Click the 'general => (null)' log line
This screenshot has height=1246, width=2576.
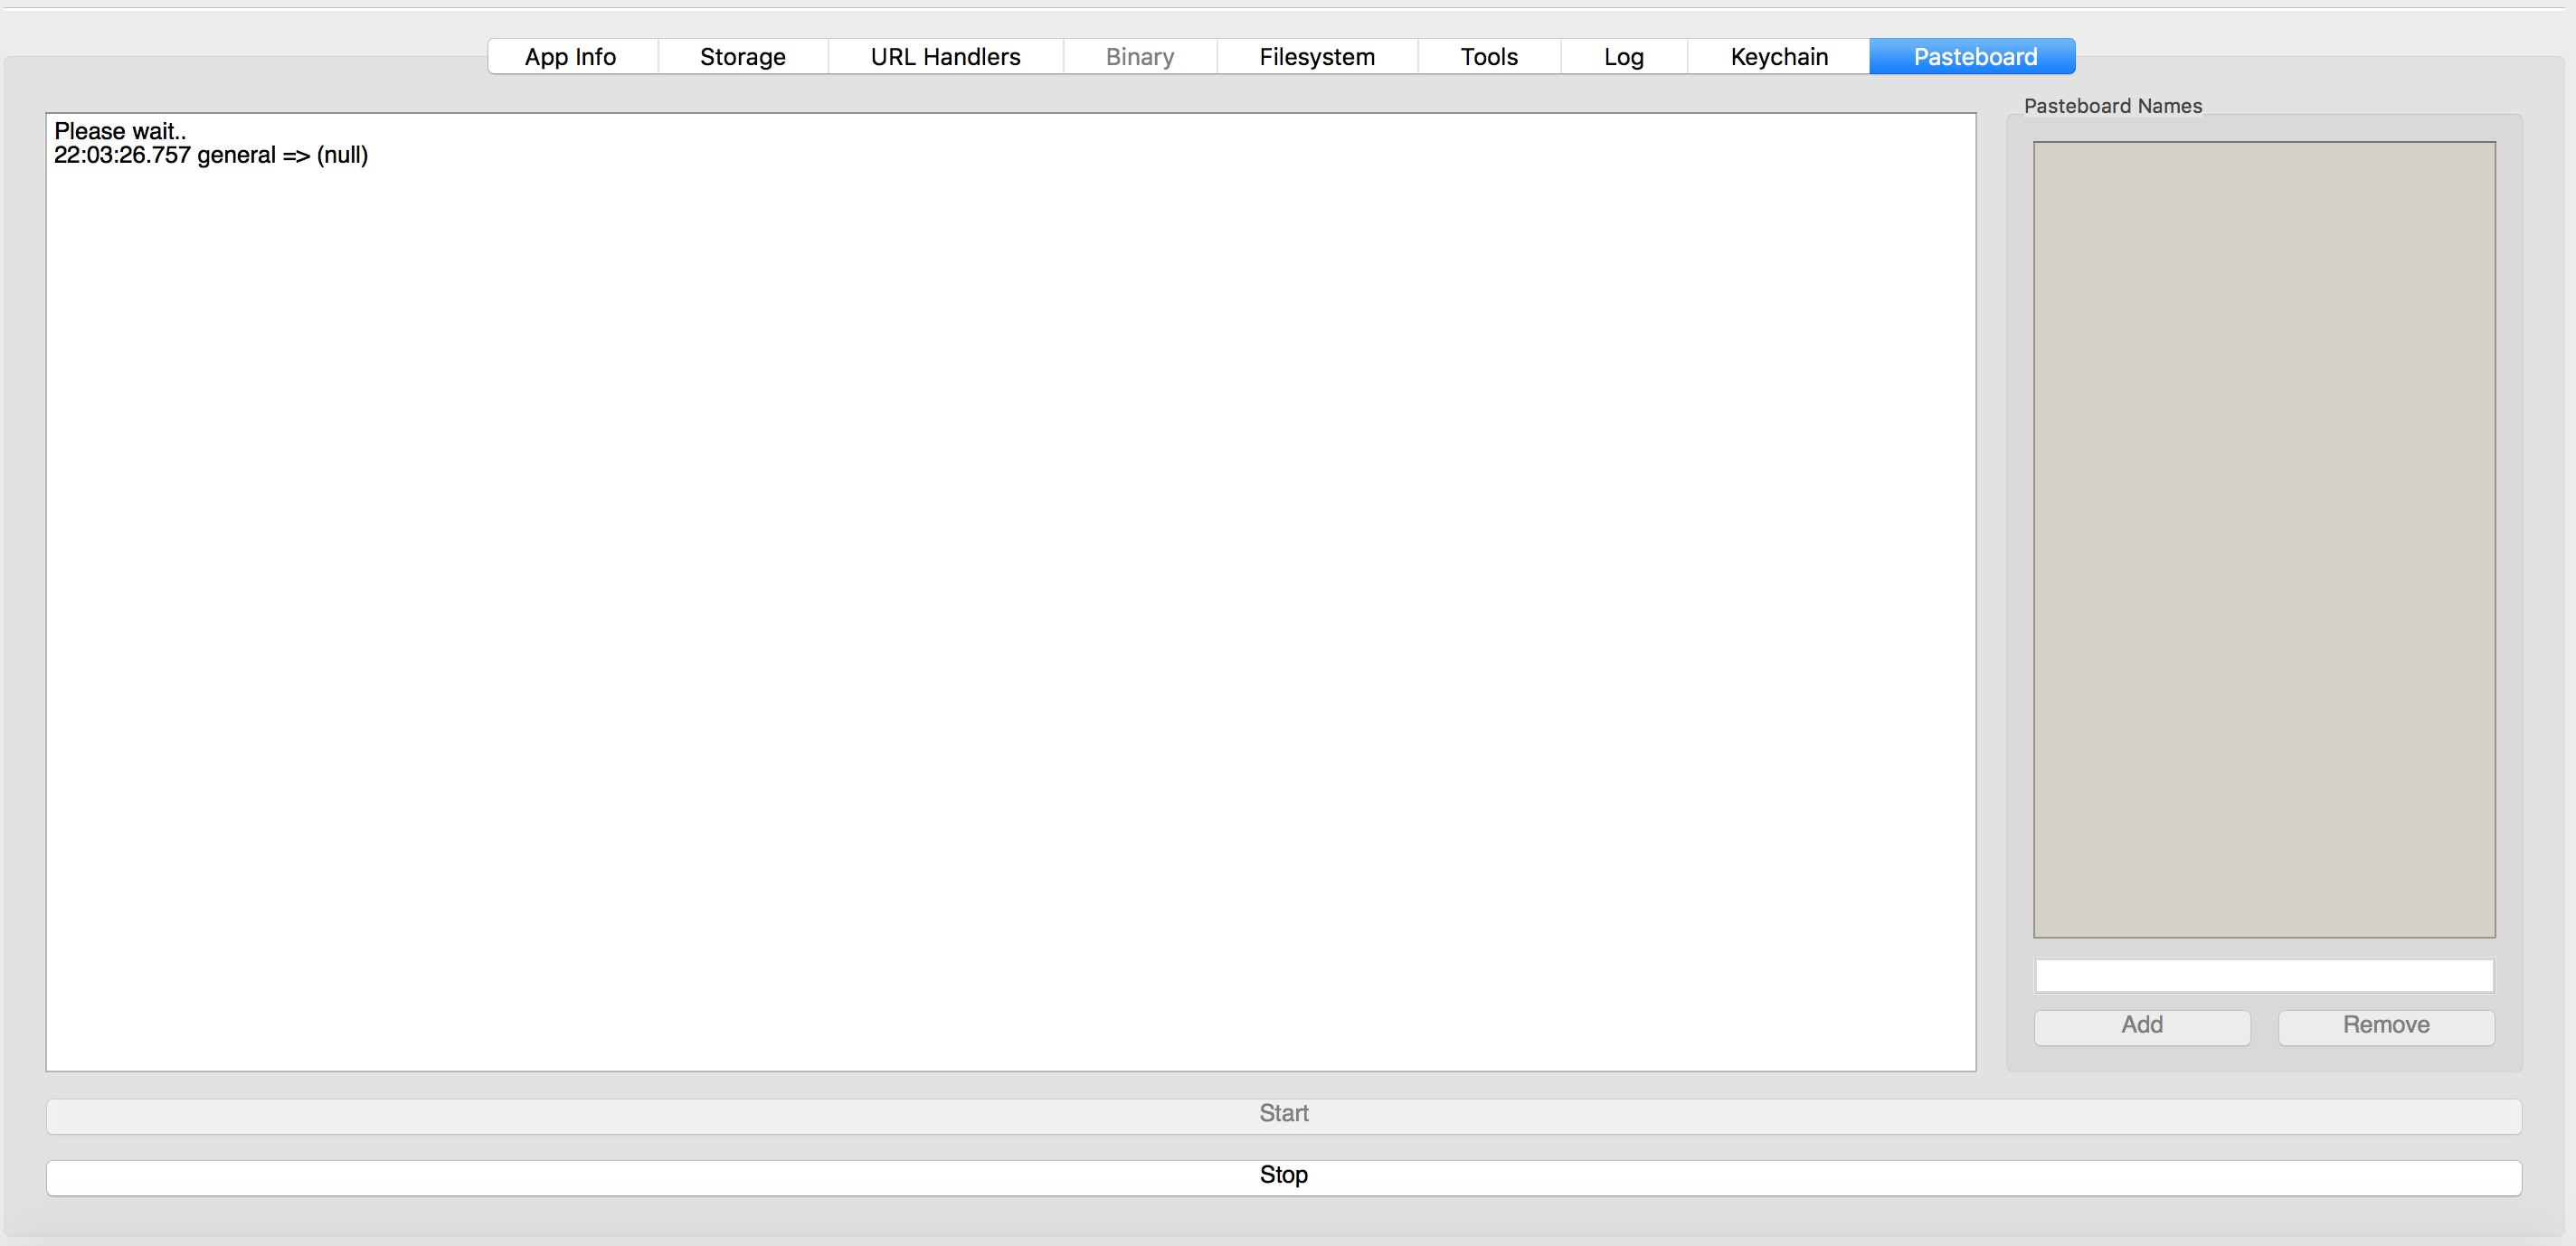pyautogui.click(x=211, y=155)
